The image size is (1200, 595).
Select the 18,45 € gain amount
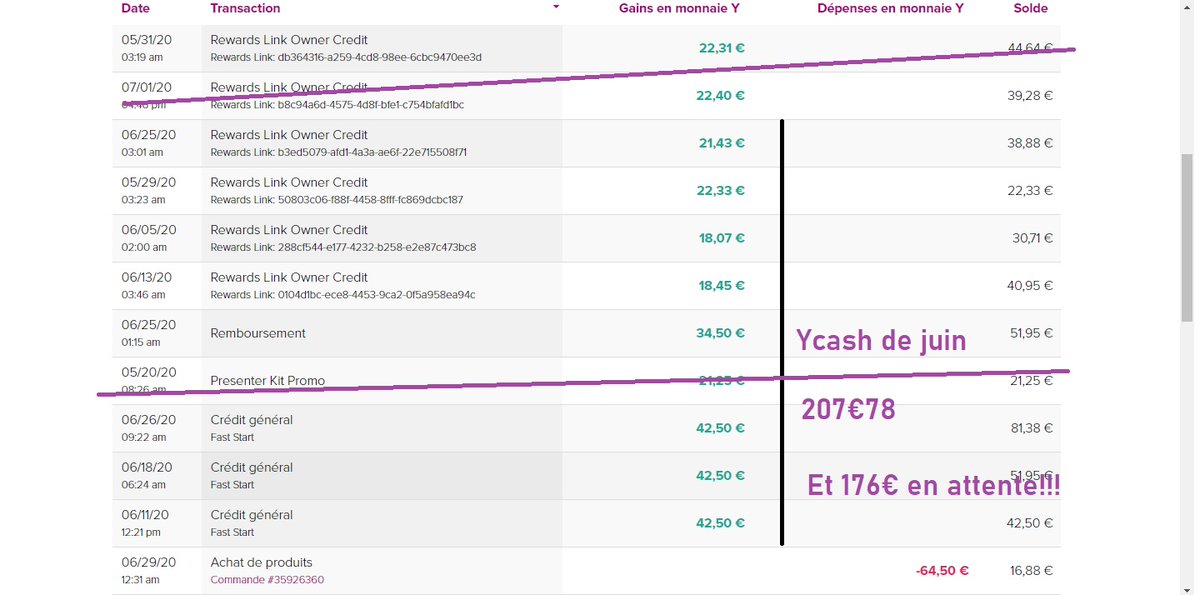[722, 285]
